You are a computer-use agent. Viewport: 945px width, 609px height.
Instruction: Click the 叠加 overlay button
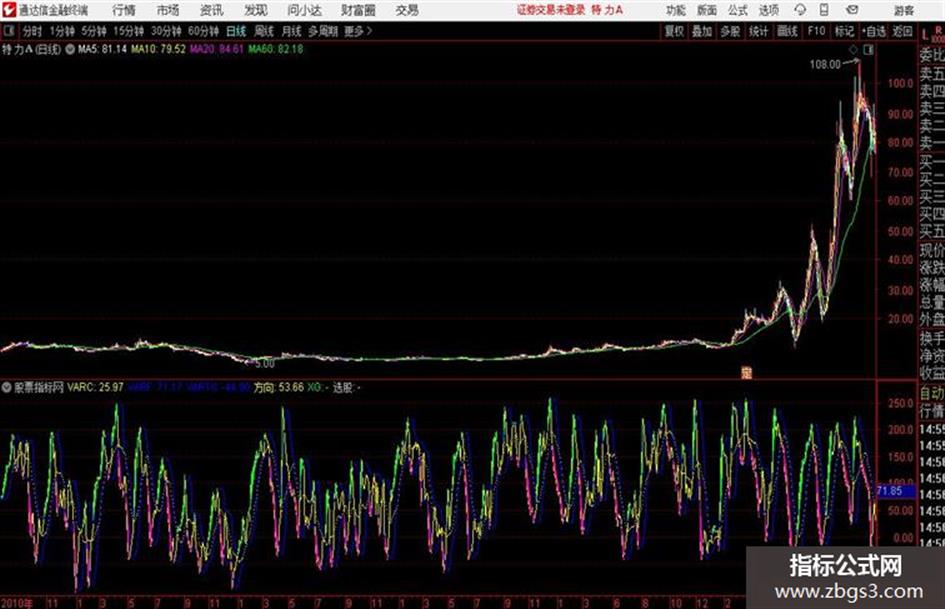[x=702, y=31]
